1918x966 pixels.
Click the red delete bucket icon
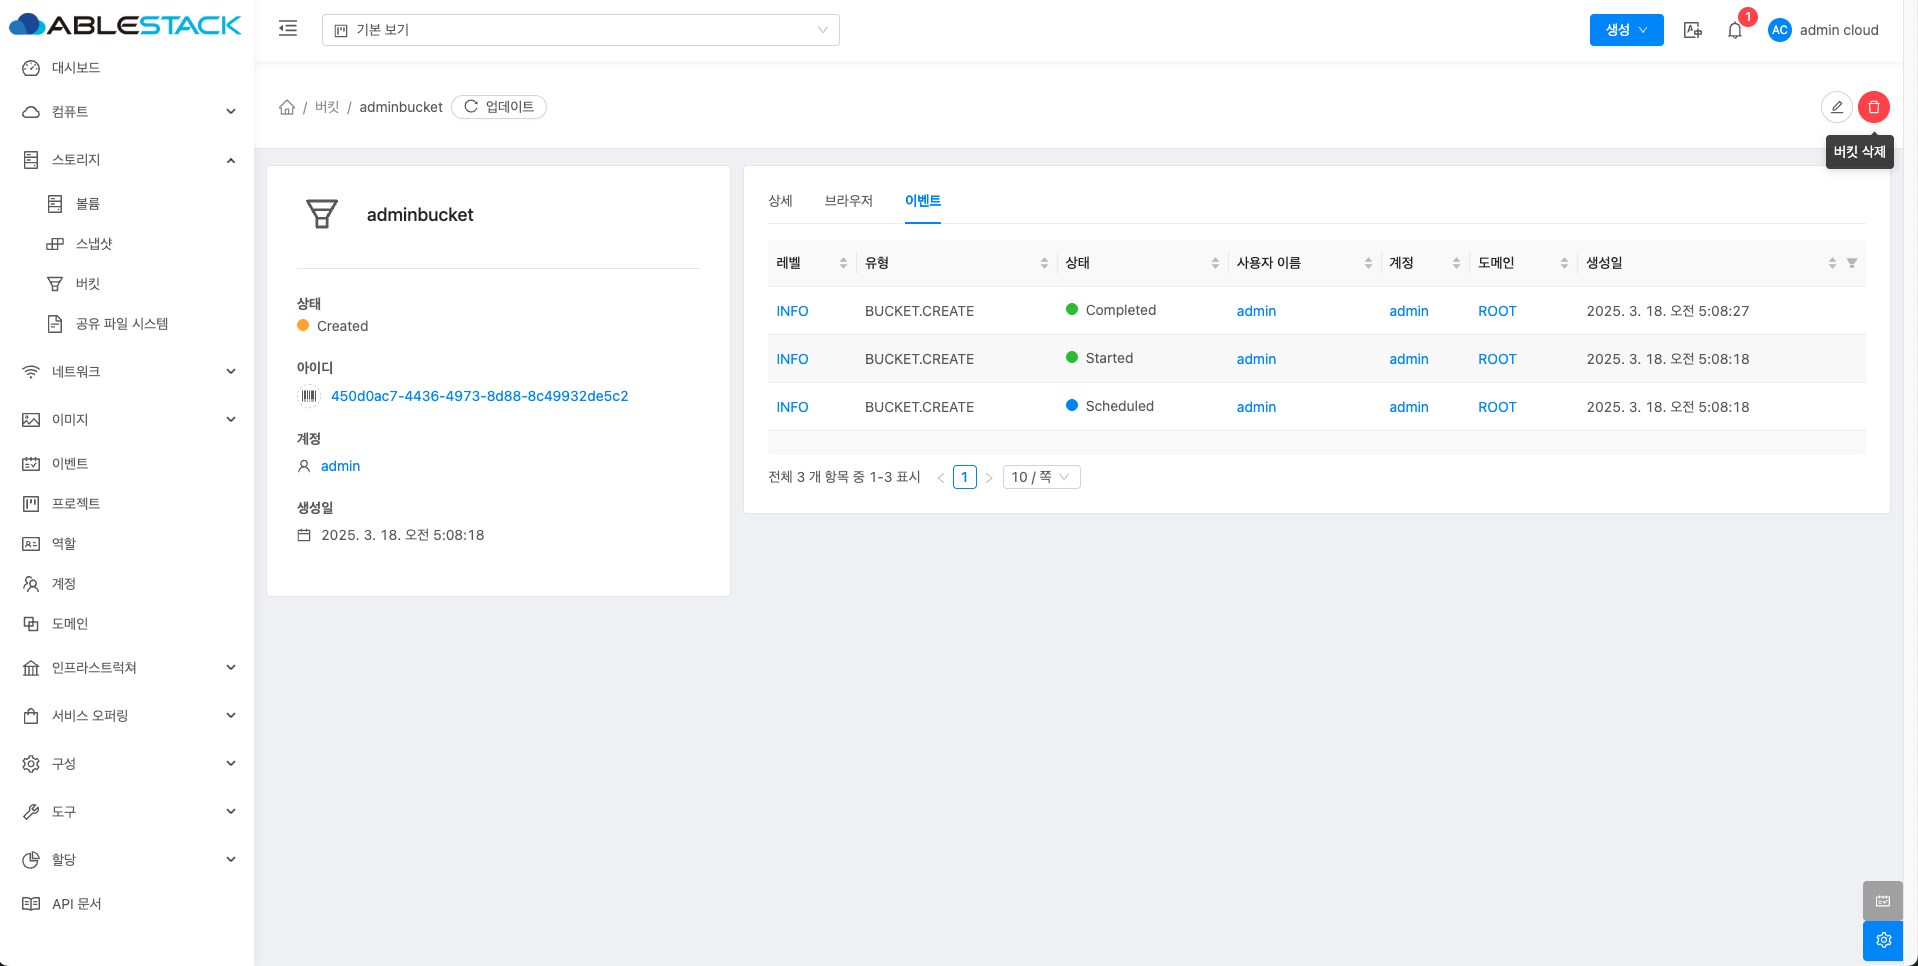click(x=1873, y=107)
